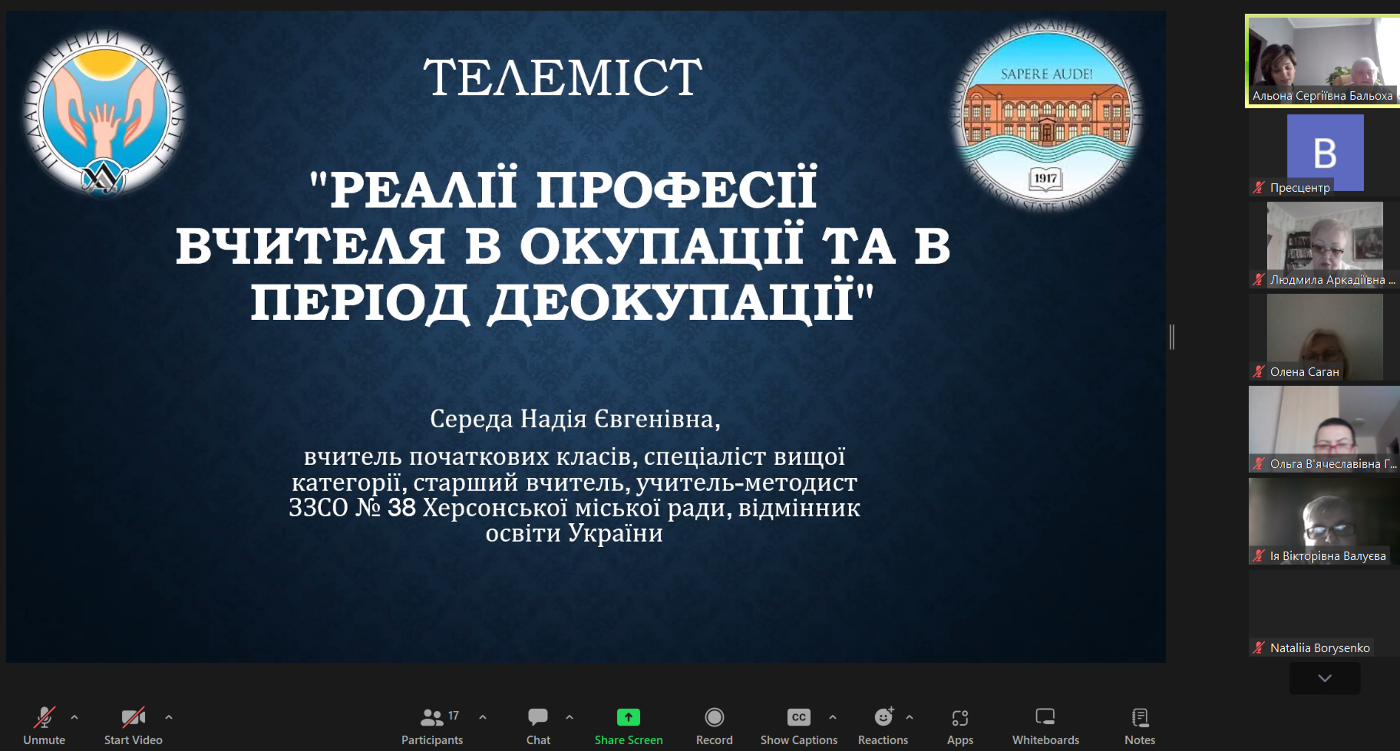Viewport: 1400px width, 751px height.
Task: Open video options arrow next to Start Video
Action: coord(168,717)
